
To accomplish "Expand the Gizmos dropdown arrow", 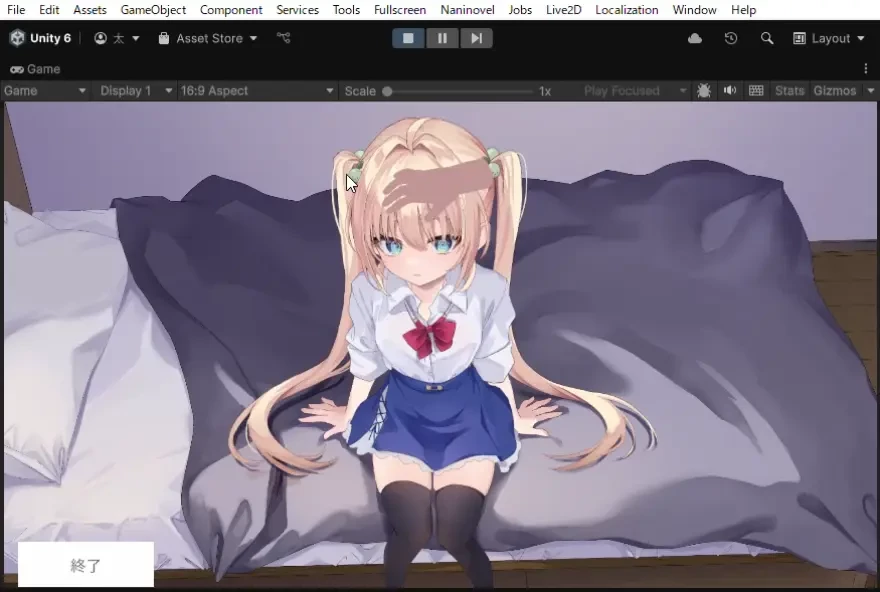I will pyautogui.click(x=870, y=91).
